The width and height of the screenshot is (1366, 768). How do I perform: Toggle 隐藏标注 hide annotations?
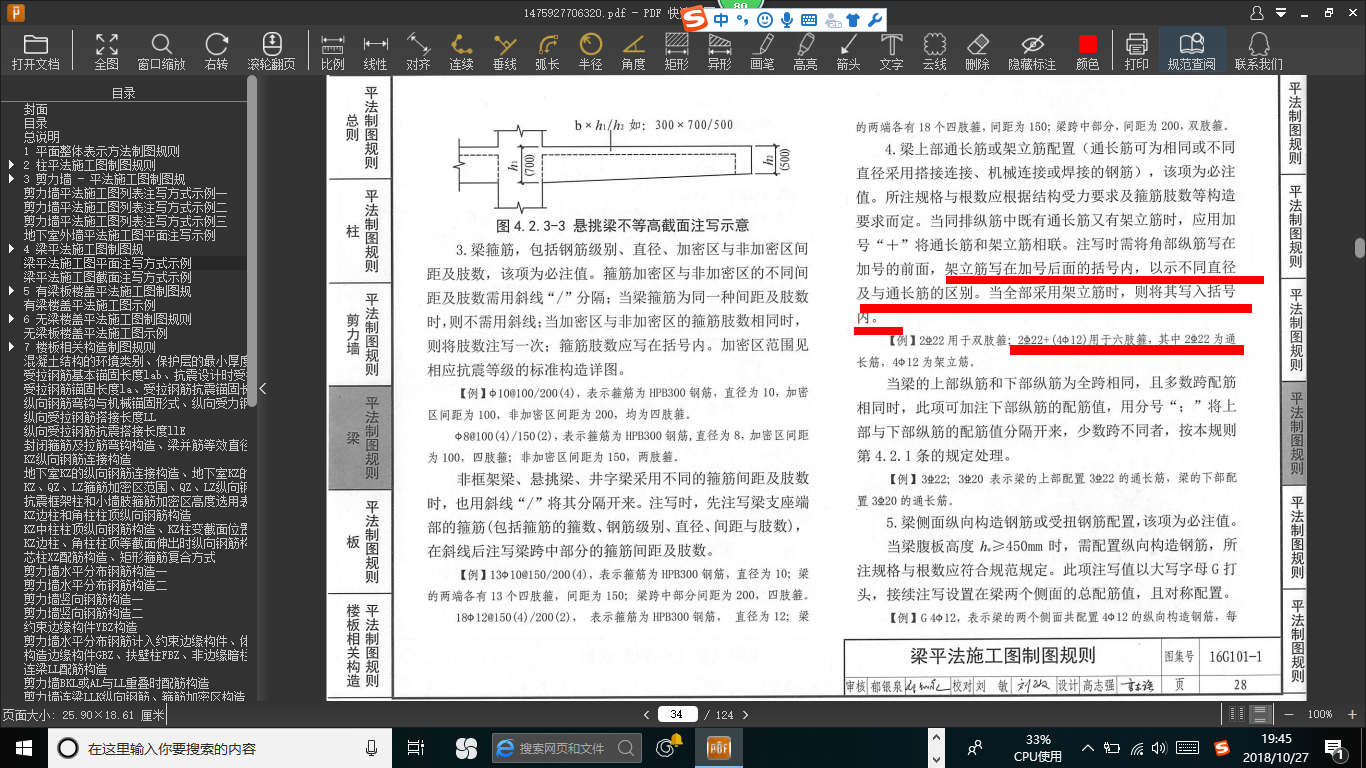(1032, 52)
